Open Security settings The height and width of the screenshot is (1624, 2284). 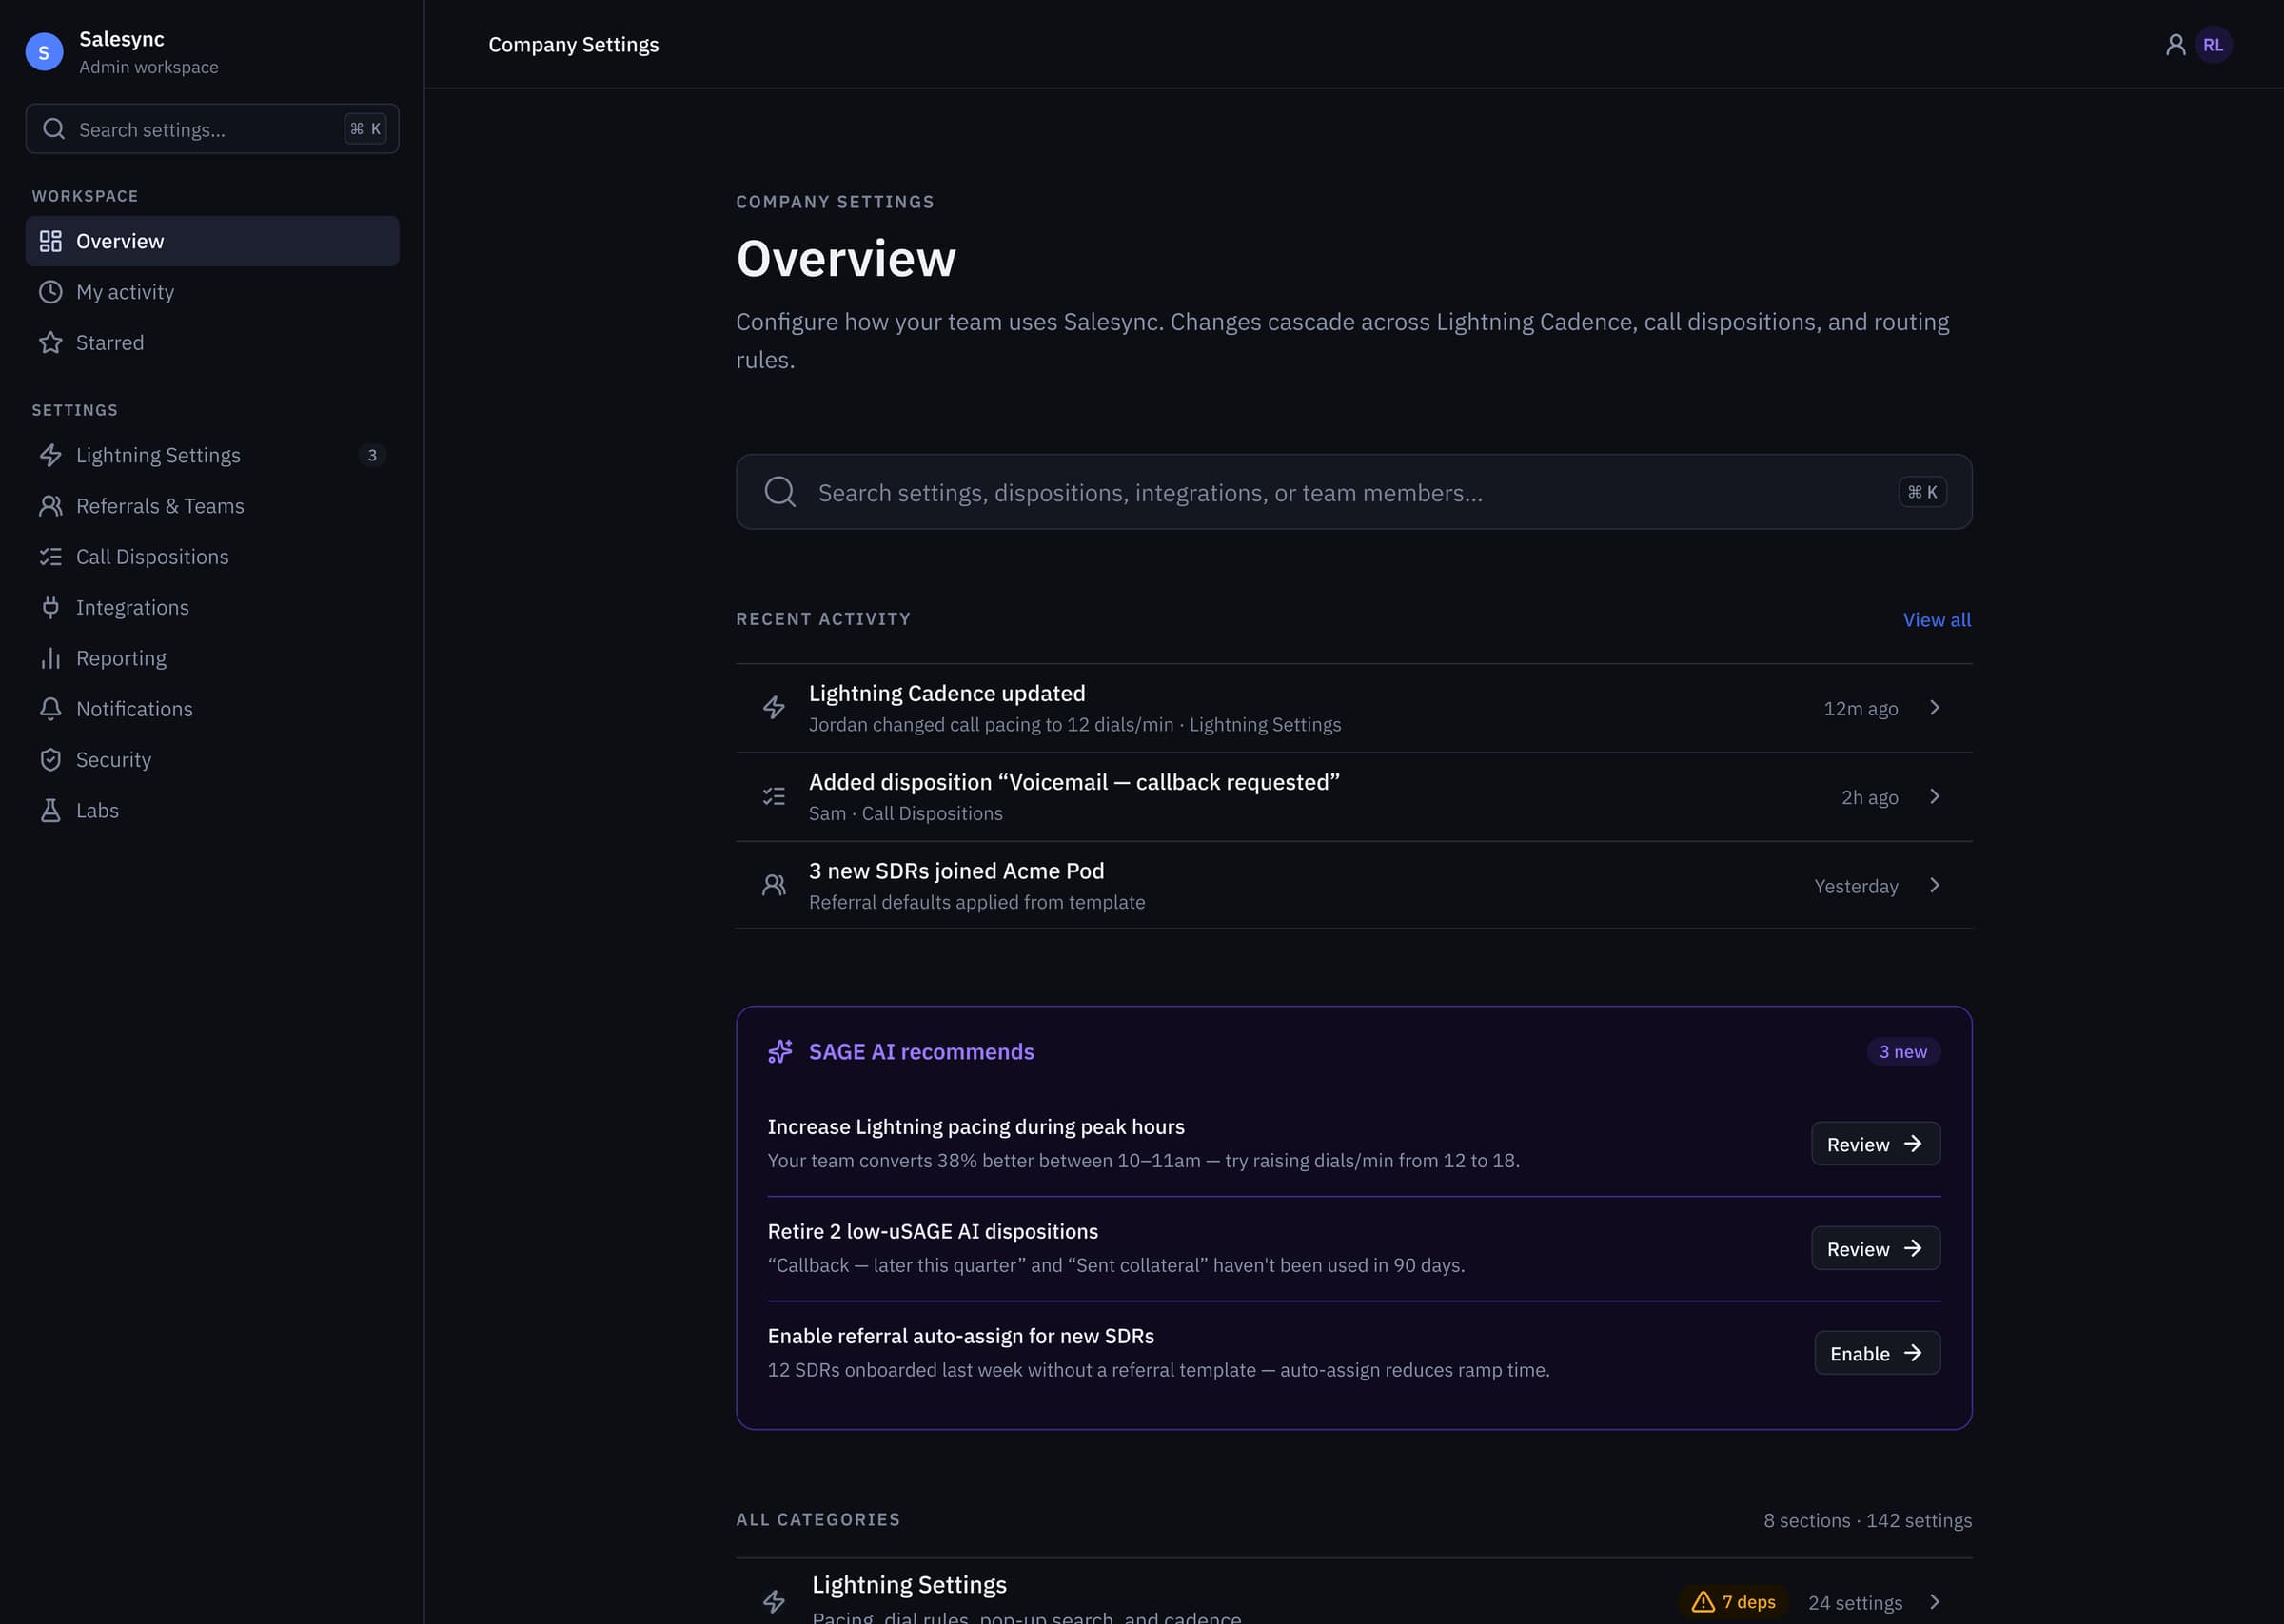coord(212,760)
